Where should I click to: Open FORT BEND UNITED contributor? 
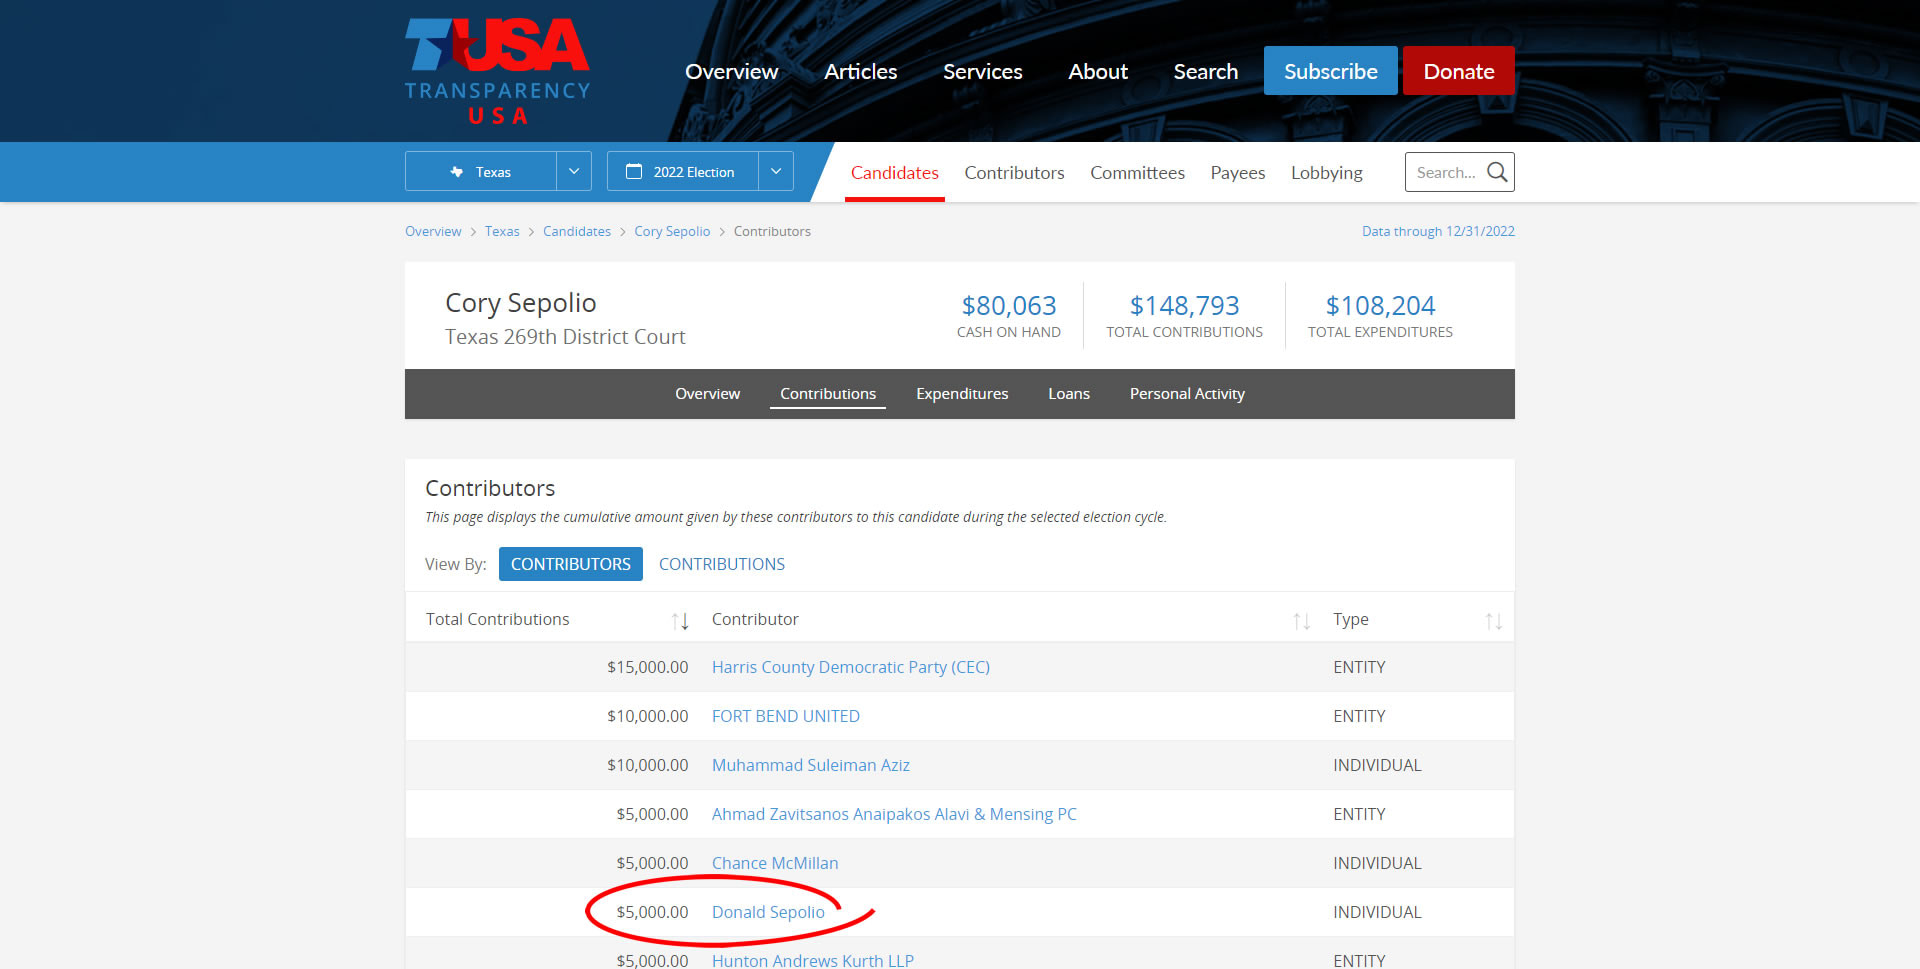(786, 716)
